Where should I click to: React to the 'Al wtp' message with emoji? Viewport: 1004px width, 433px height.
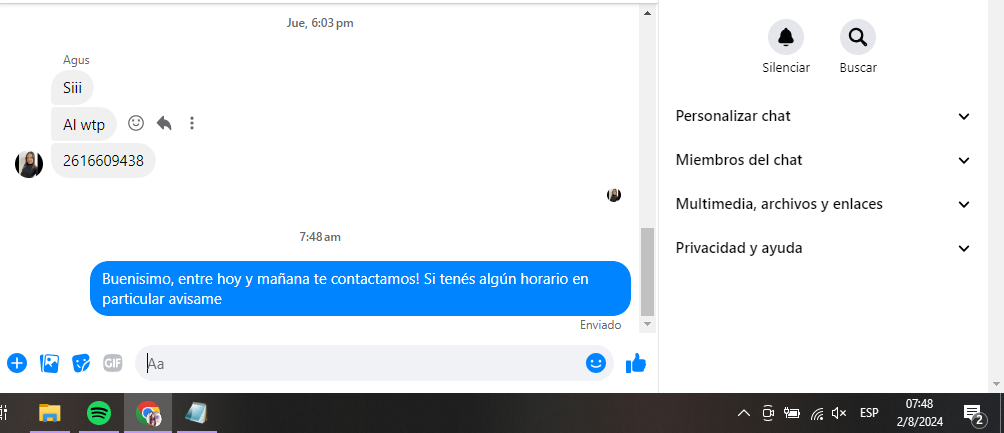(136, 123)
